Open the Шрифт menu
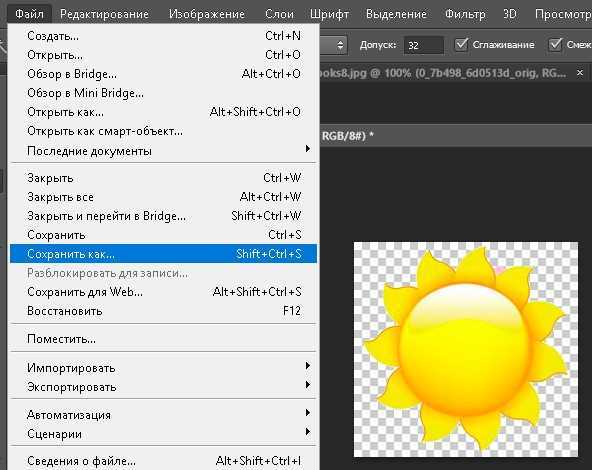Viewport: 592px width, 470px height. (x=329, y=14)
